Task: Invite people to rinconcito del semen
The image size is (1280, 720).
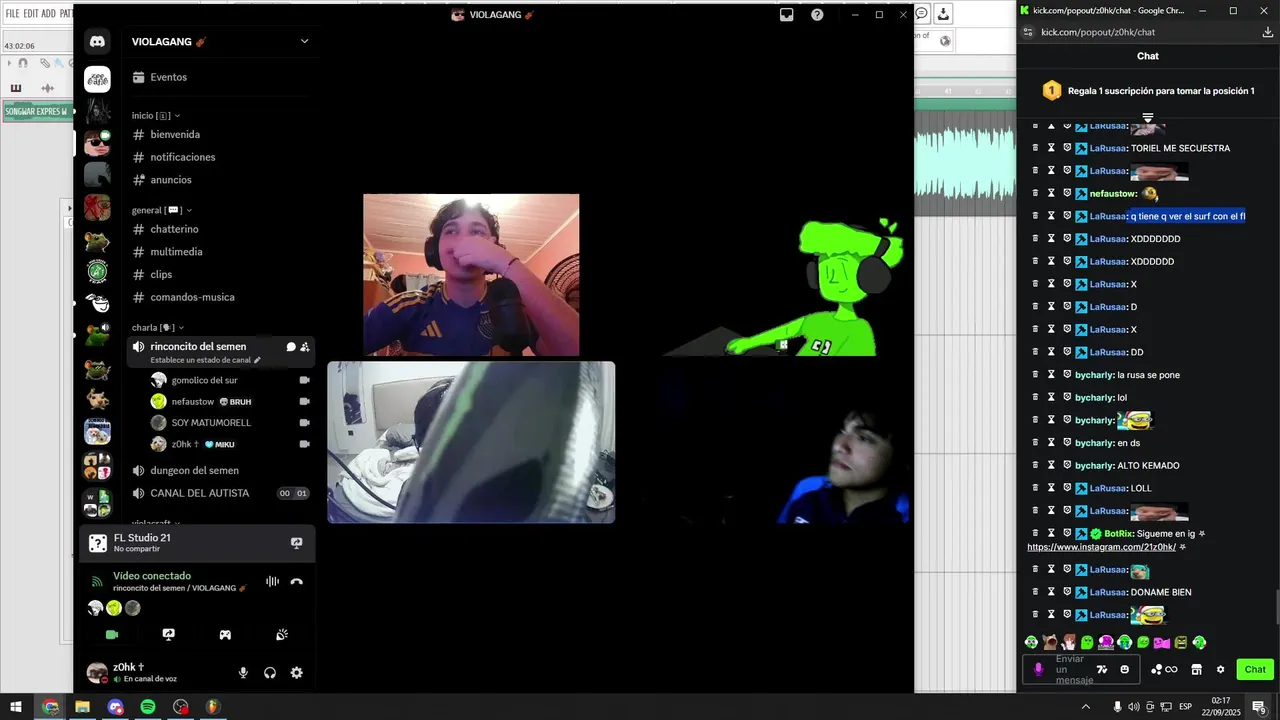Action: coord(305,347)
